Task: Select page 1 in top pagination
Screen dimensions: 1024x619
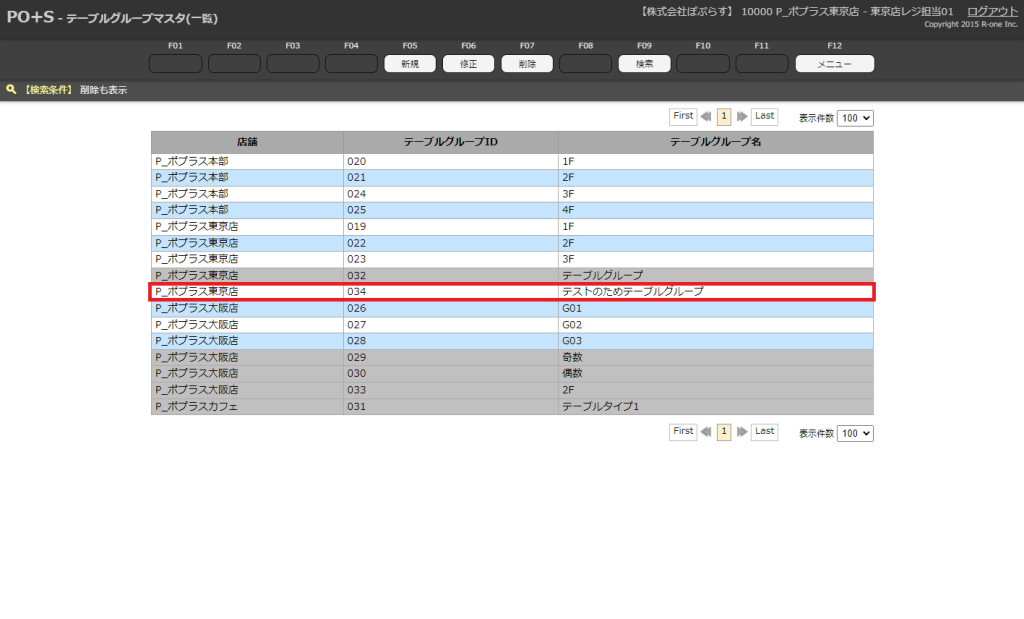Action: tap(724, 117)
